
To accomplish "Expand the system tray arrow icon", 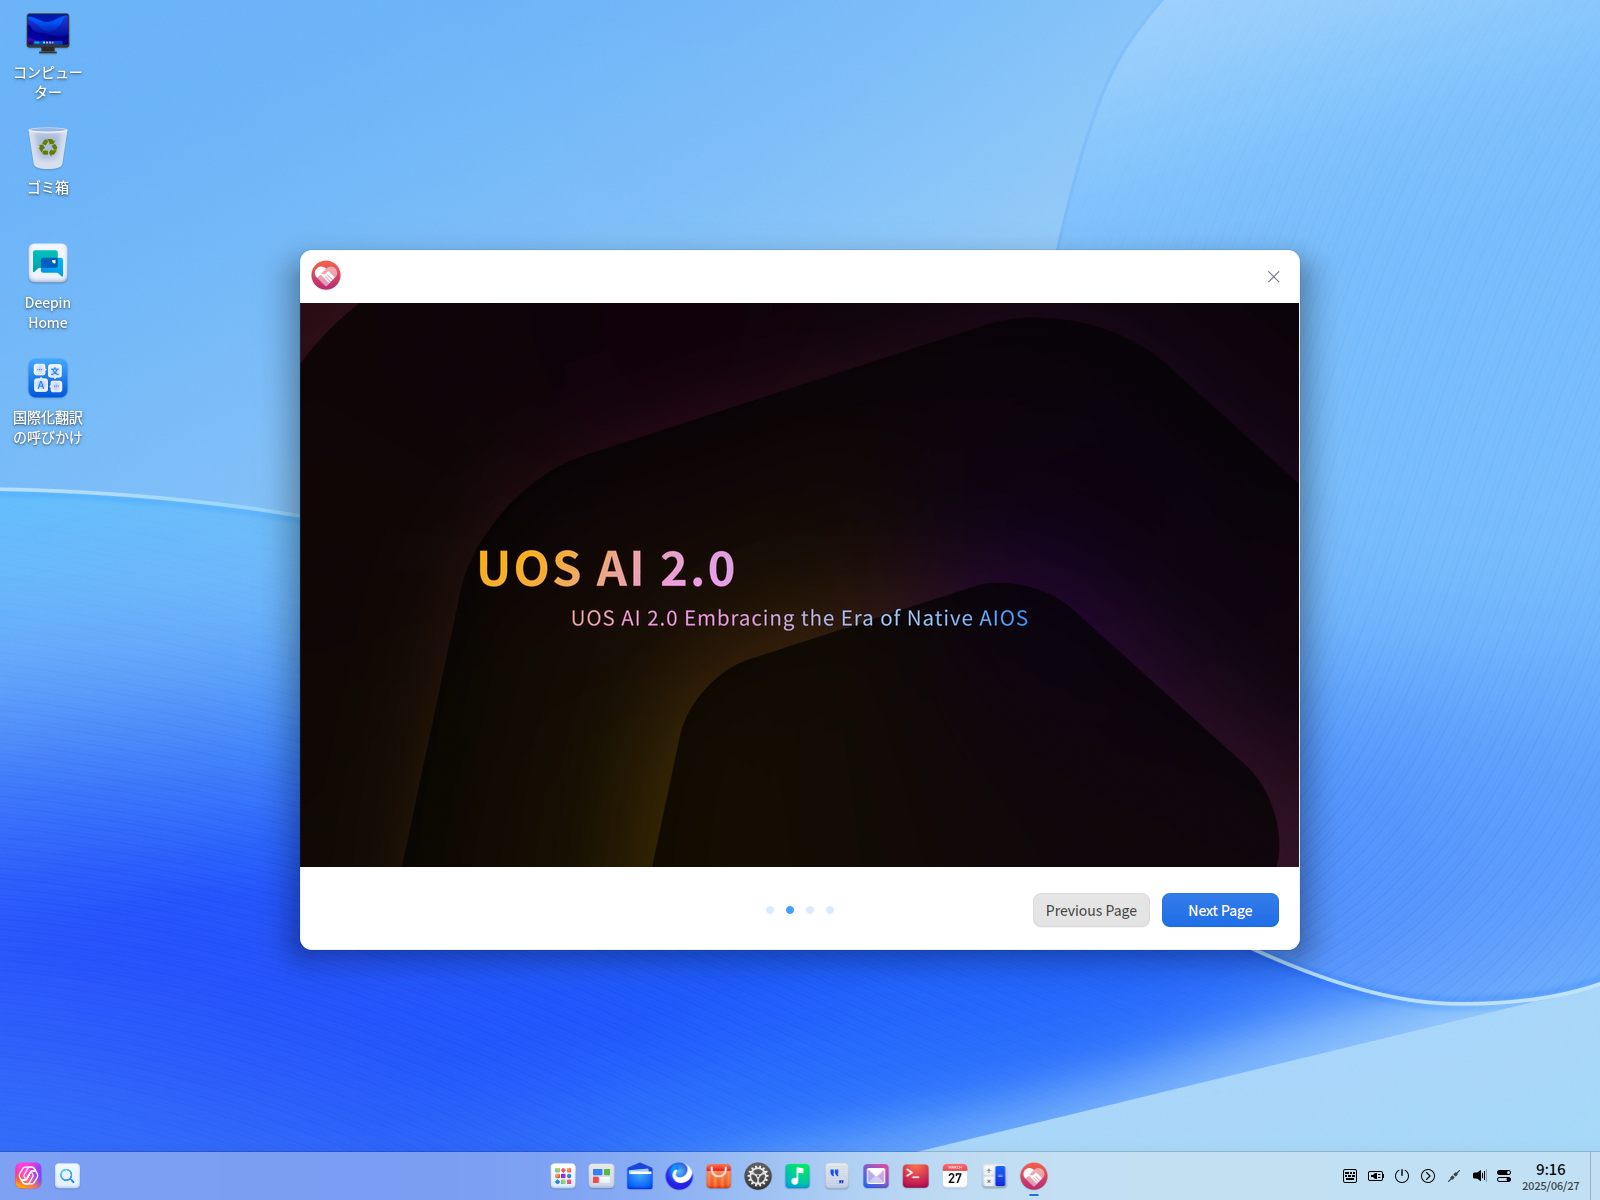I will [1428, 1176].
